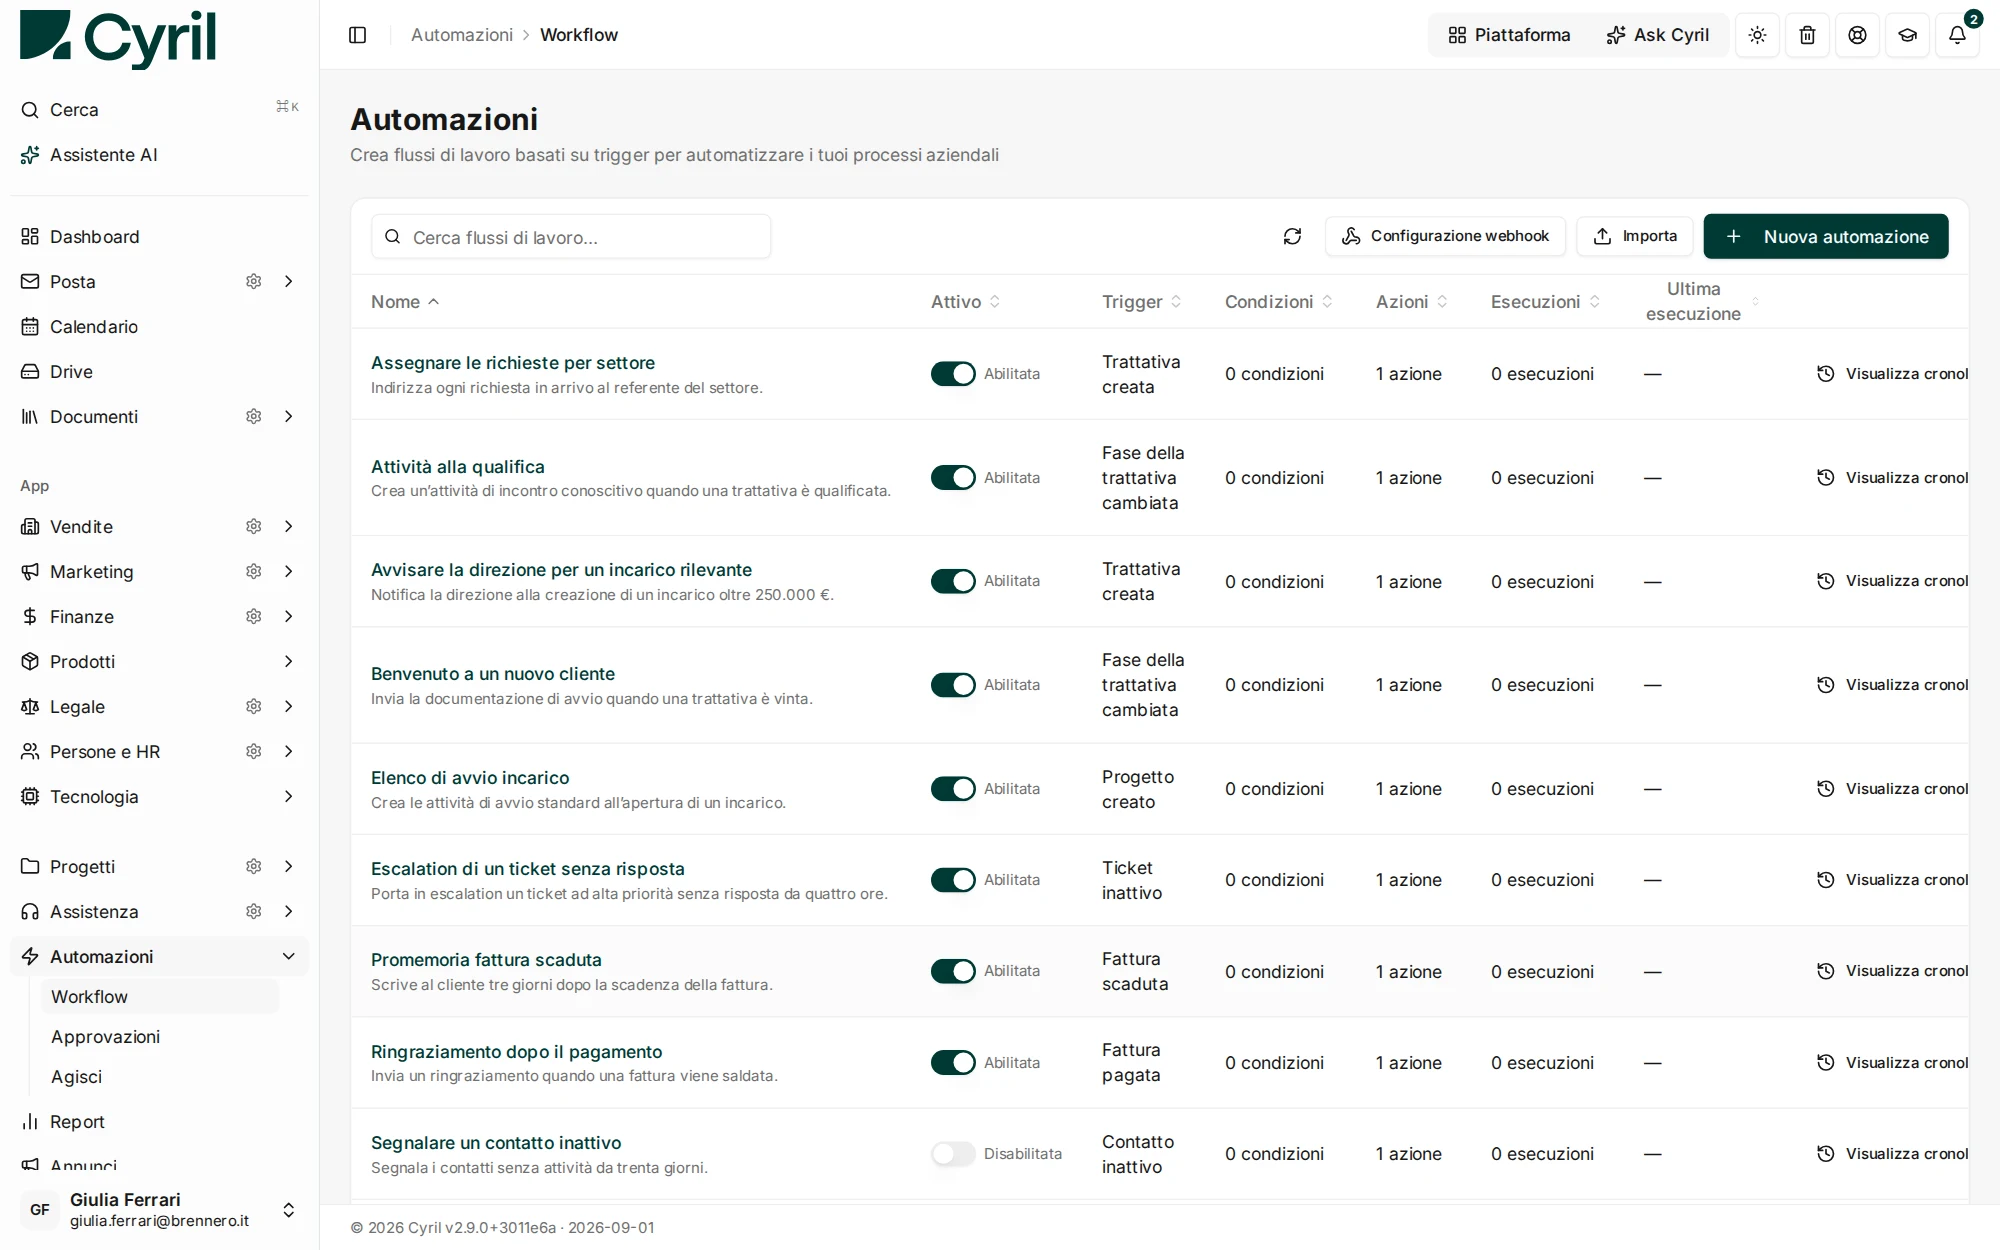Toggle the sidebar panel icon
This screenshot has height=1250, width=2000.
[x=357, y=35]
